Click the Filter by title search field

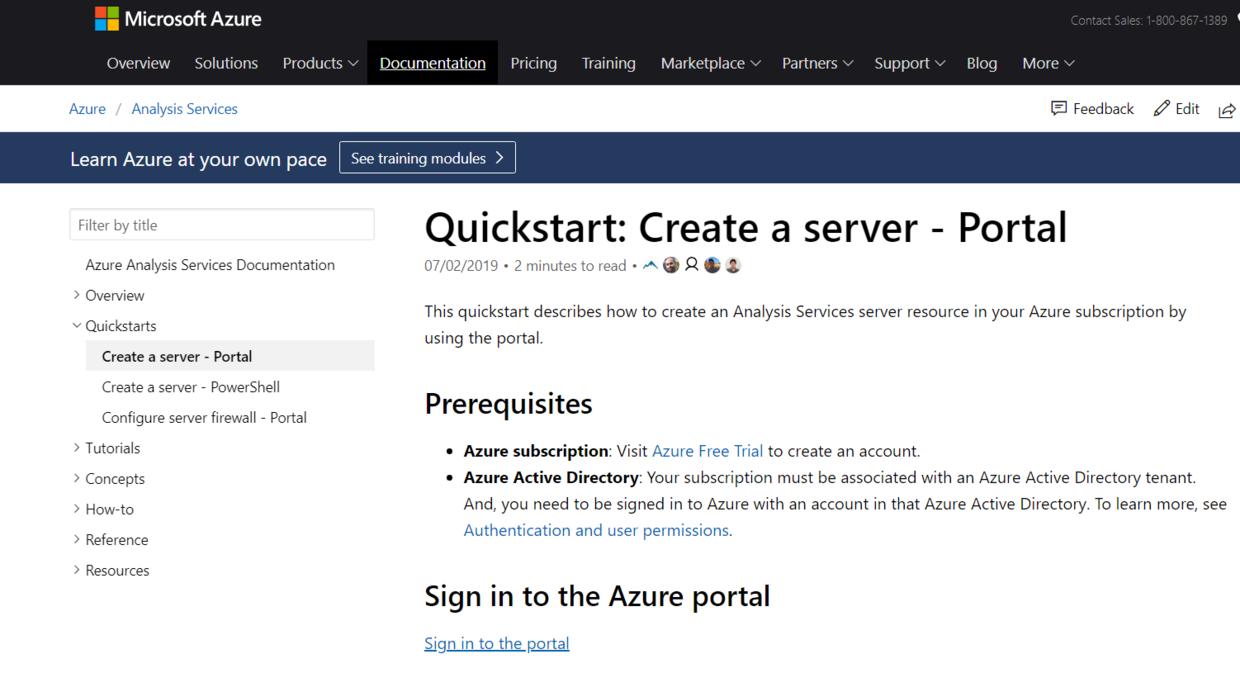222,224
